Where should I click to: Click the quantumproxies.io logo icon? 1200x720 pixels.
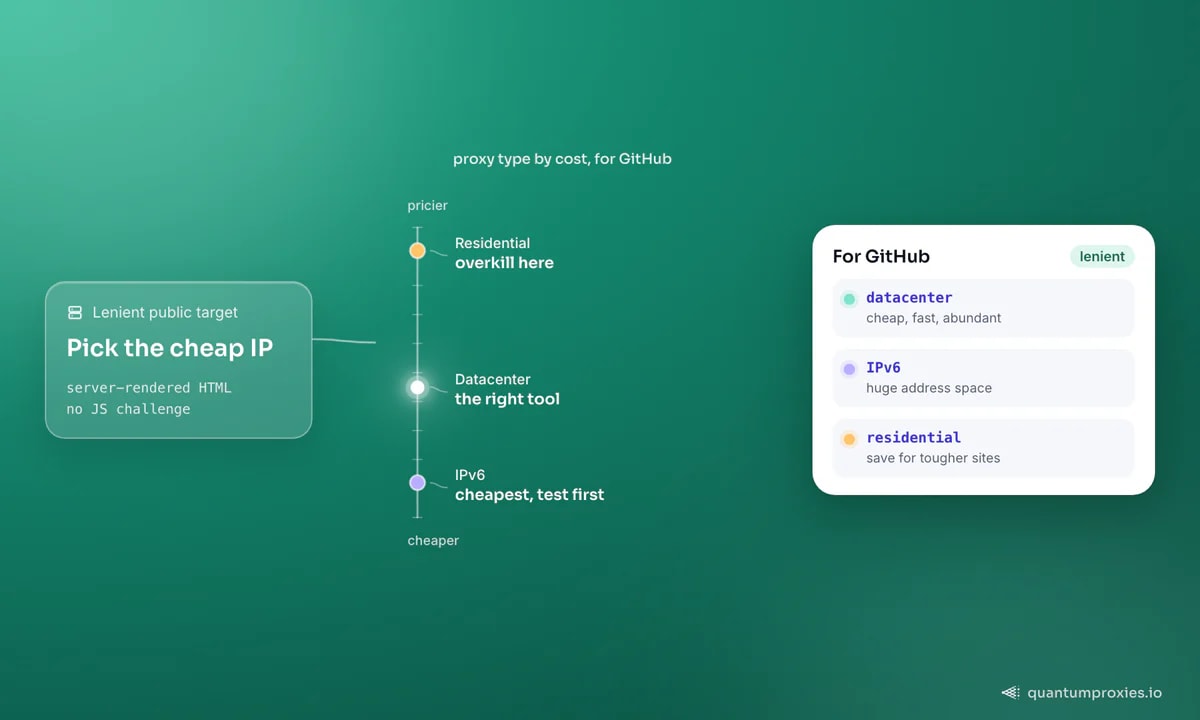(x=1010, y=692)
